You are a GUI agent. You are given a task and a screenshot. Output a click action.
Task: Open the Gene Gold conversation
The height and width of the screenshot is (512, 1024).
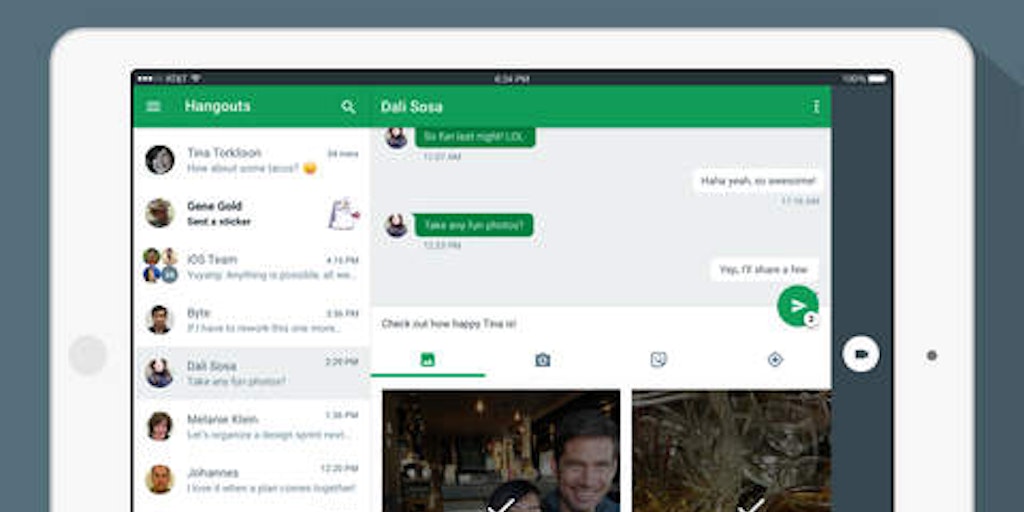251,213
